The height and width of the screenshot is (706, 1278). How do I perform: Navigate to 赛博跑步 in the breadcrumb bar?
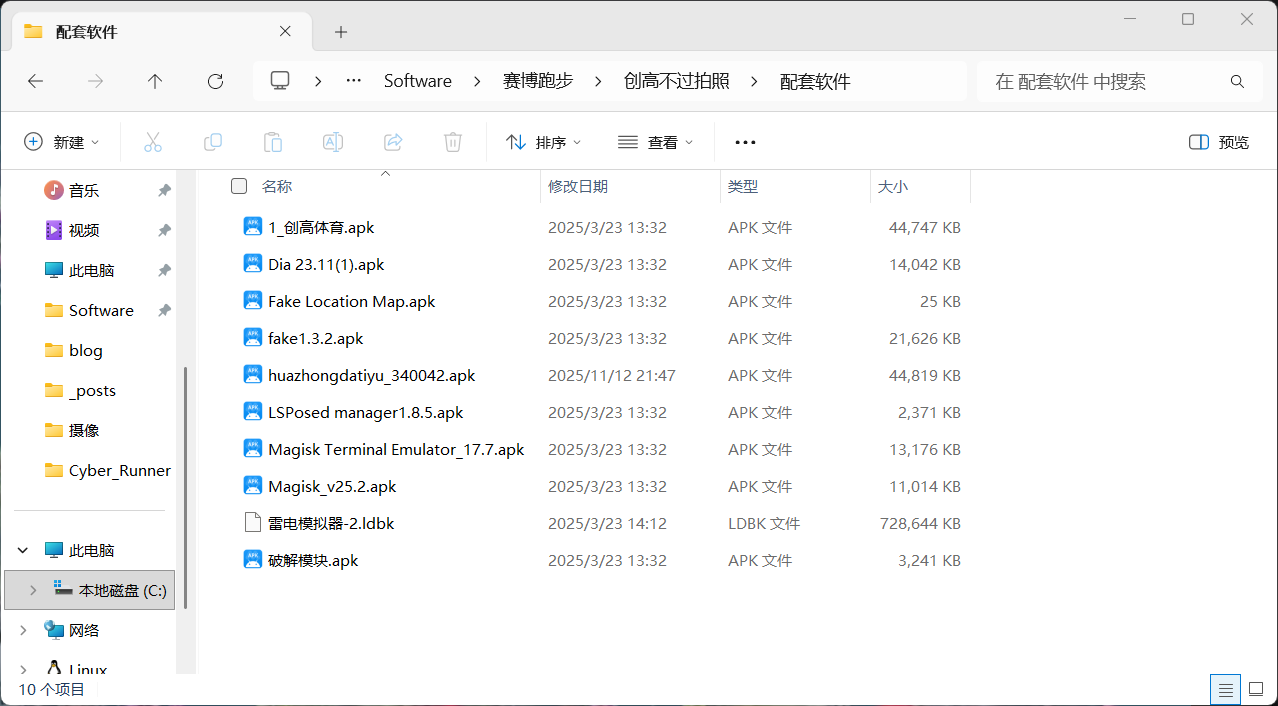tap(538, 81)
